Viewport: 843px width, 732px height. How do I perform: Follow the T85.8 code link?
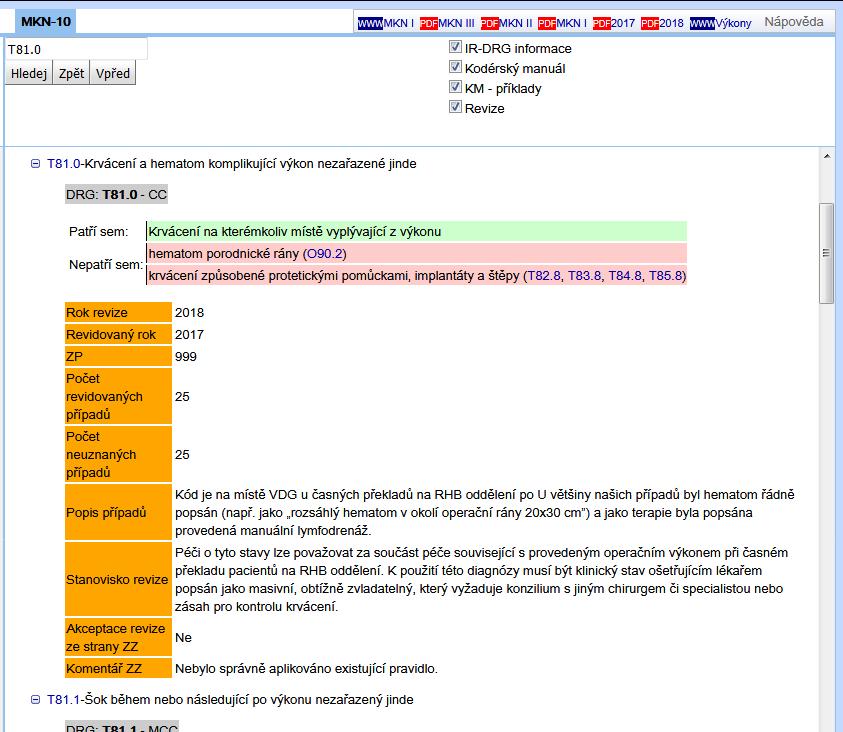(x=666, y=276)
